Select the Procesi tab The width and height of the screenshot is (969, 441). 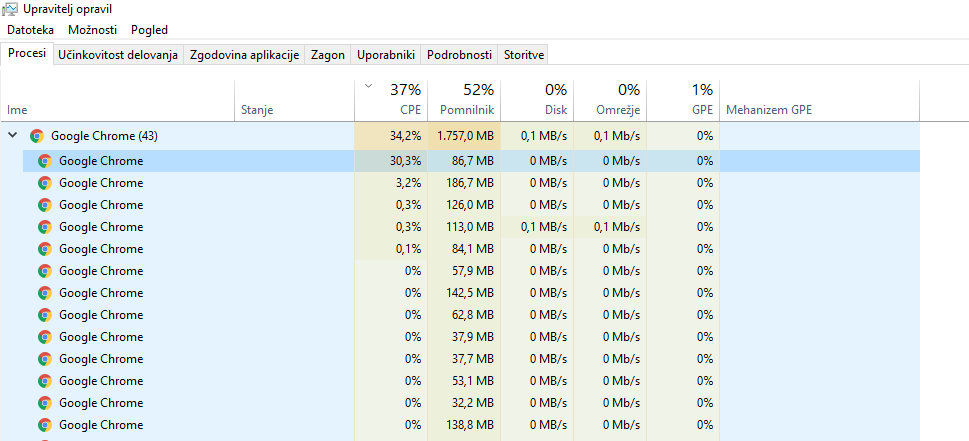27,54
